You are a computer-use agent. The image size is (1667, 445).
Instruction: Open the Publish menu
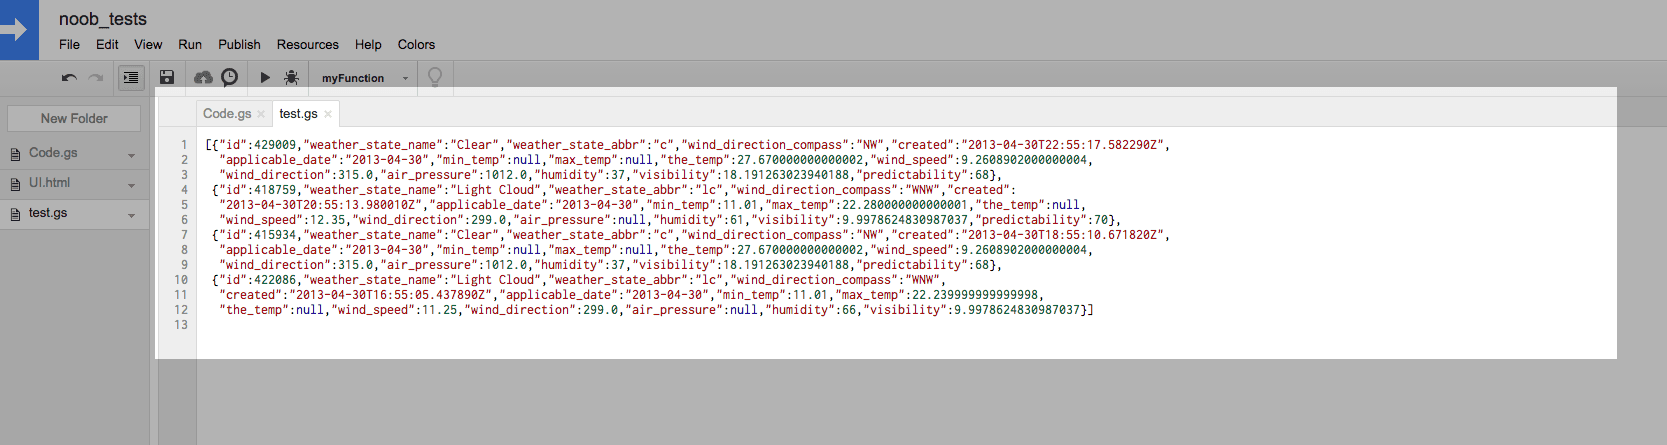point(239,44)
